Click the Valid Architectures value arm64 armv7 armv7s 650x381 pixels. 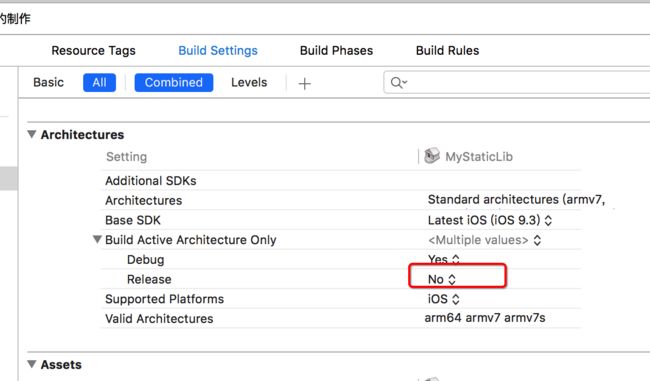point(485,318)
